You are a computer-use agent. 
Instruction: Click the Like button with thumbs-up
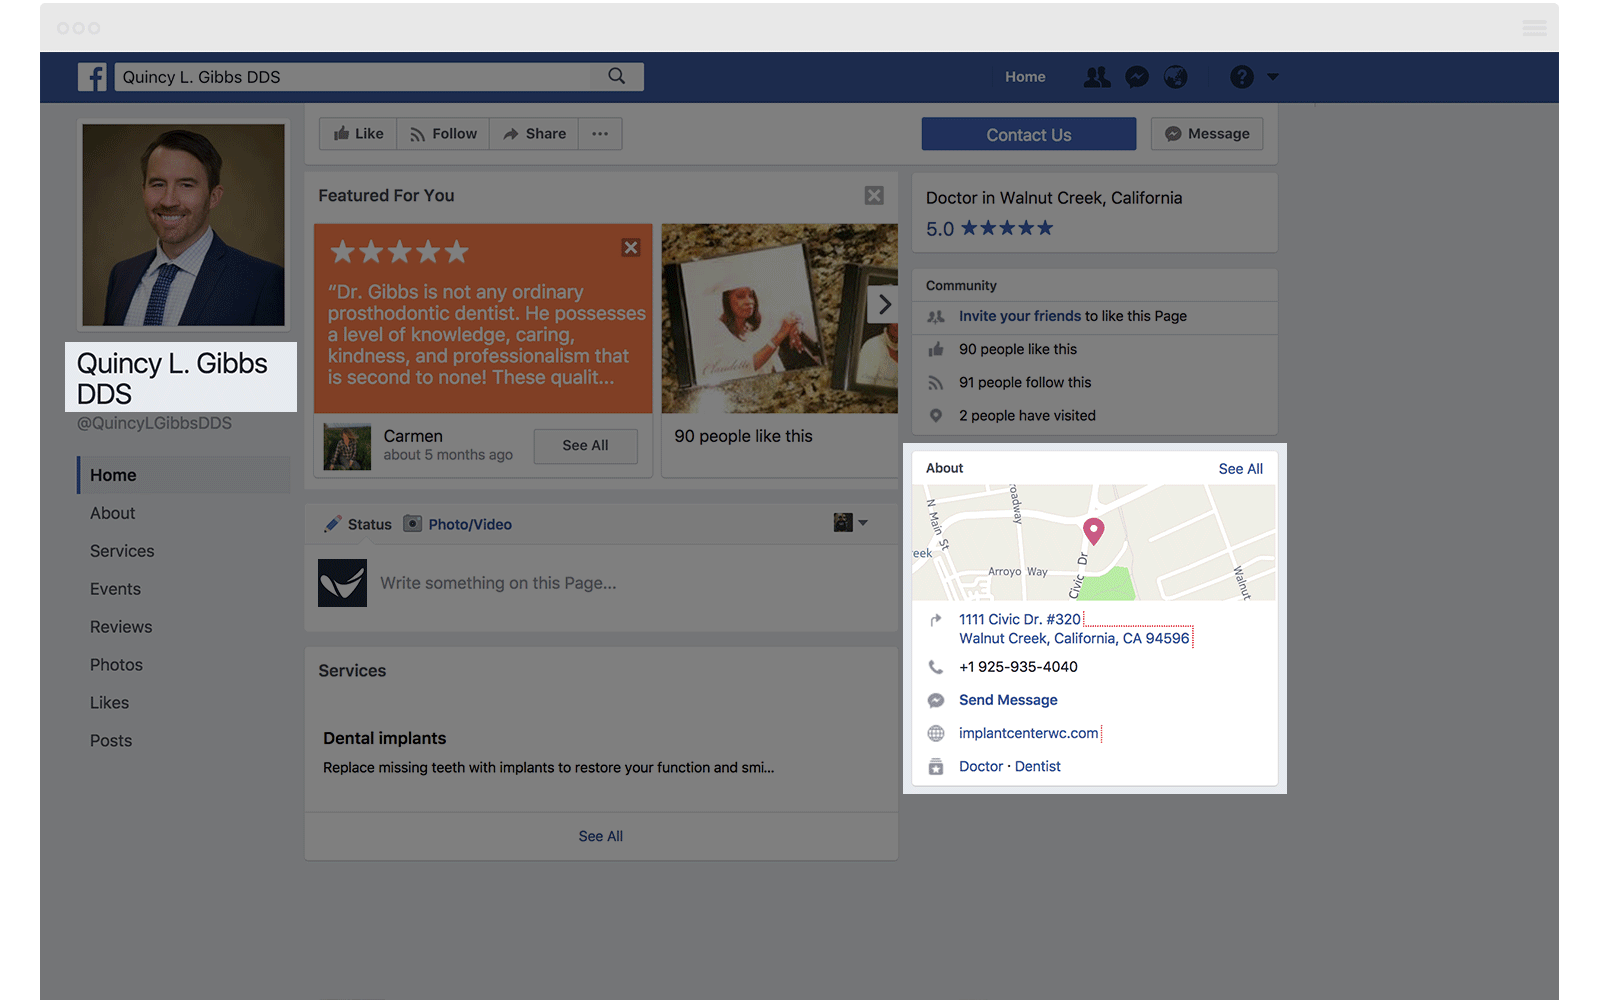358,134
